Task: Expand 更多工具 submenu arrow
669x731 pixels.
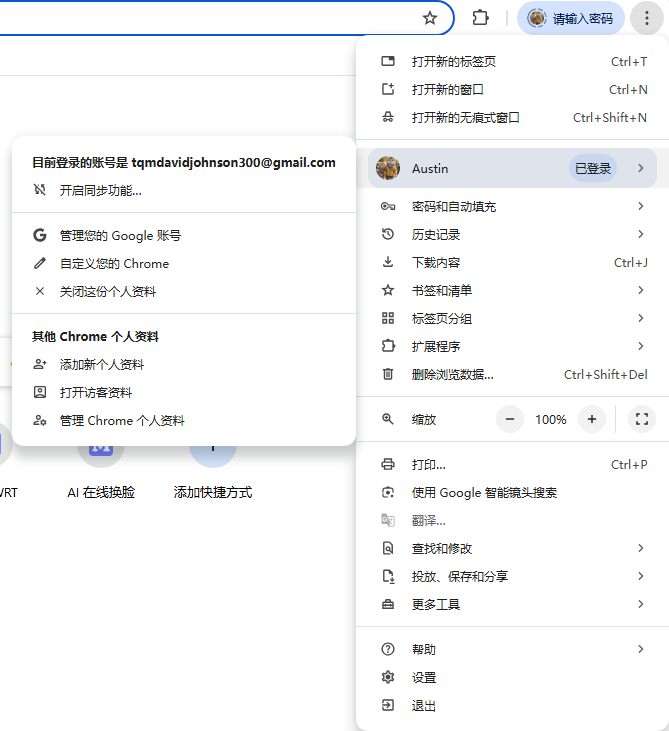Action: point(641,604)
